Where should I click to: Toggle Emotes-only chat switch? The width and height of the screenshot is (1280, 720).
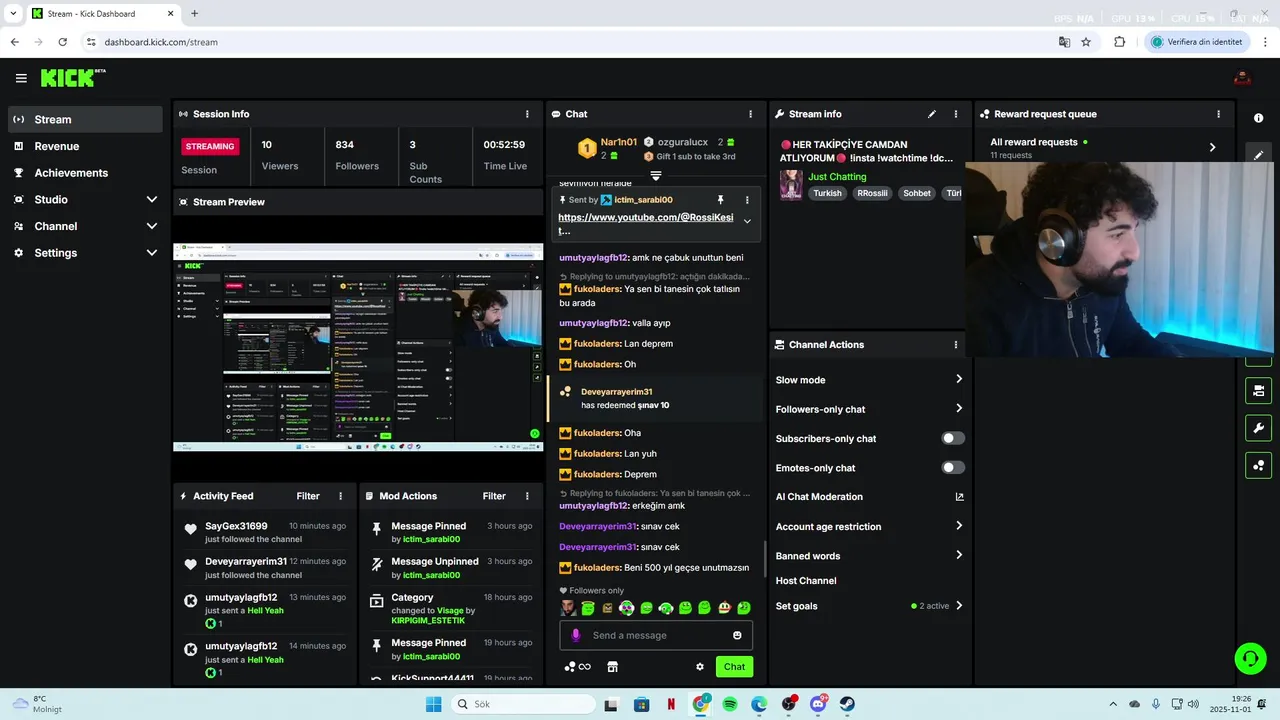click(953, 467)
